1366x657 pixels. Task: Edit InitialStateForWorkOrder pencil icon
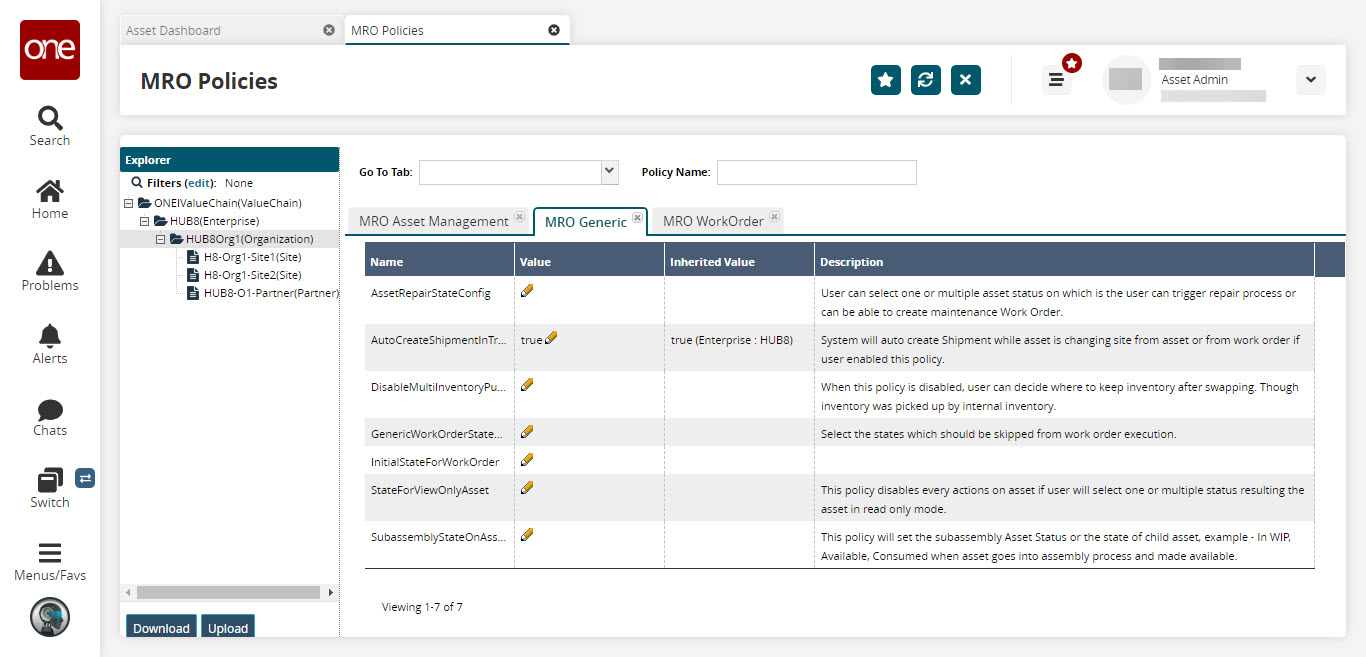[x=527, y=459]
